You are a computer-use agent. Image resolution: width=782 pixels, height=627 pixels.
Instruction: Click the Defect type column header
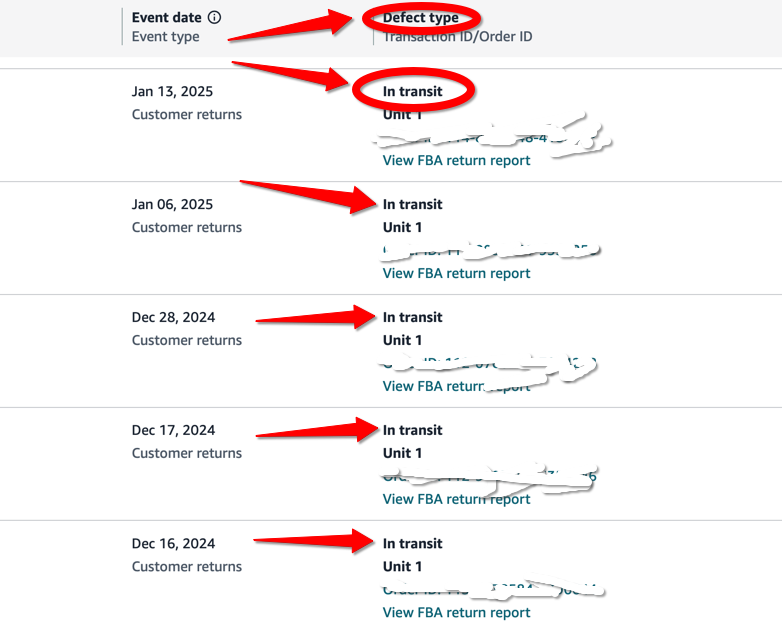tap(420, 18)
